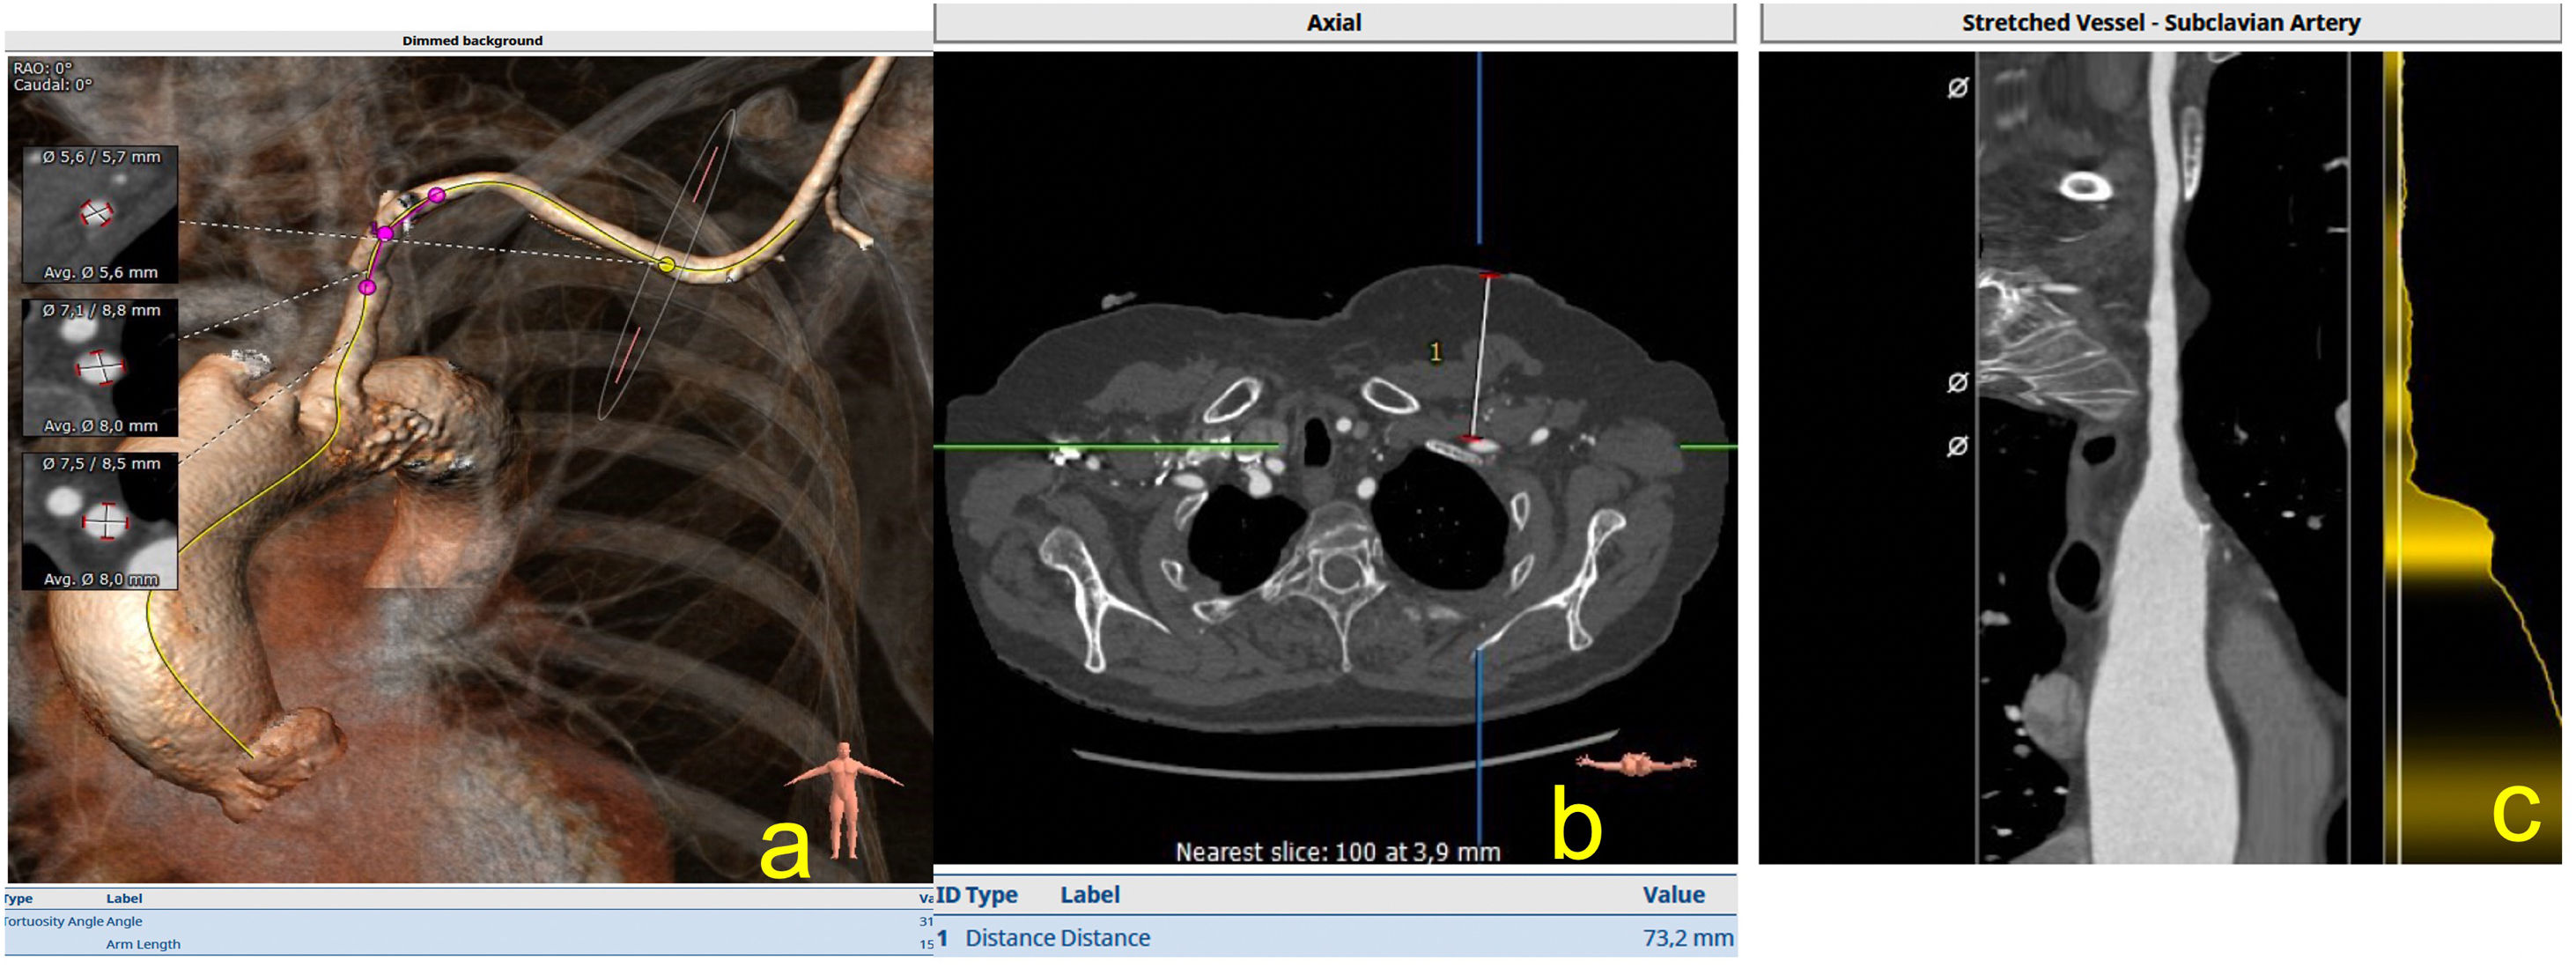Click the Axial view header
This screenshot has width=2576, height=967.
tap(1333, 23)
